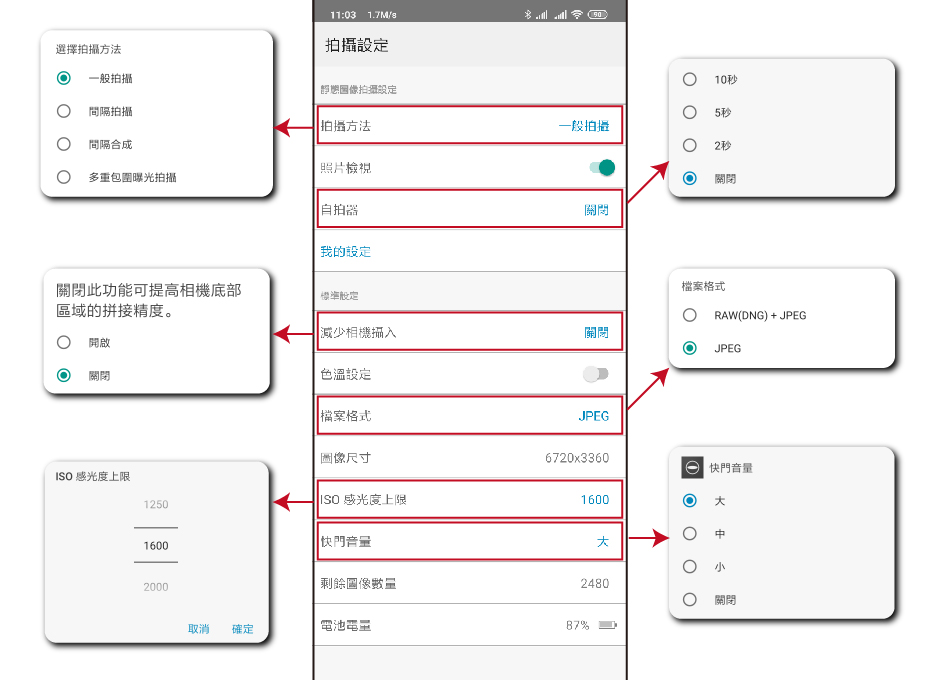Enable the 色溫設定 switch
940x680 pixels.
[x=596, y=374]
